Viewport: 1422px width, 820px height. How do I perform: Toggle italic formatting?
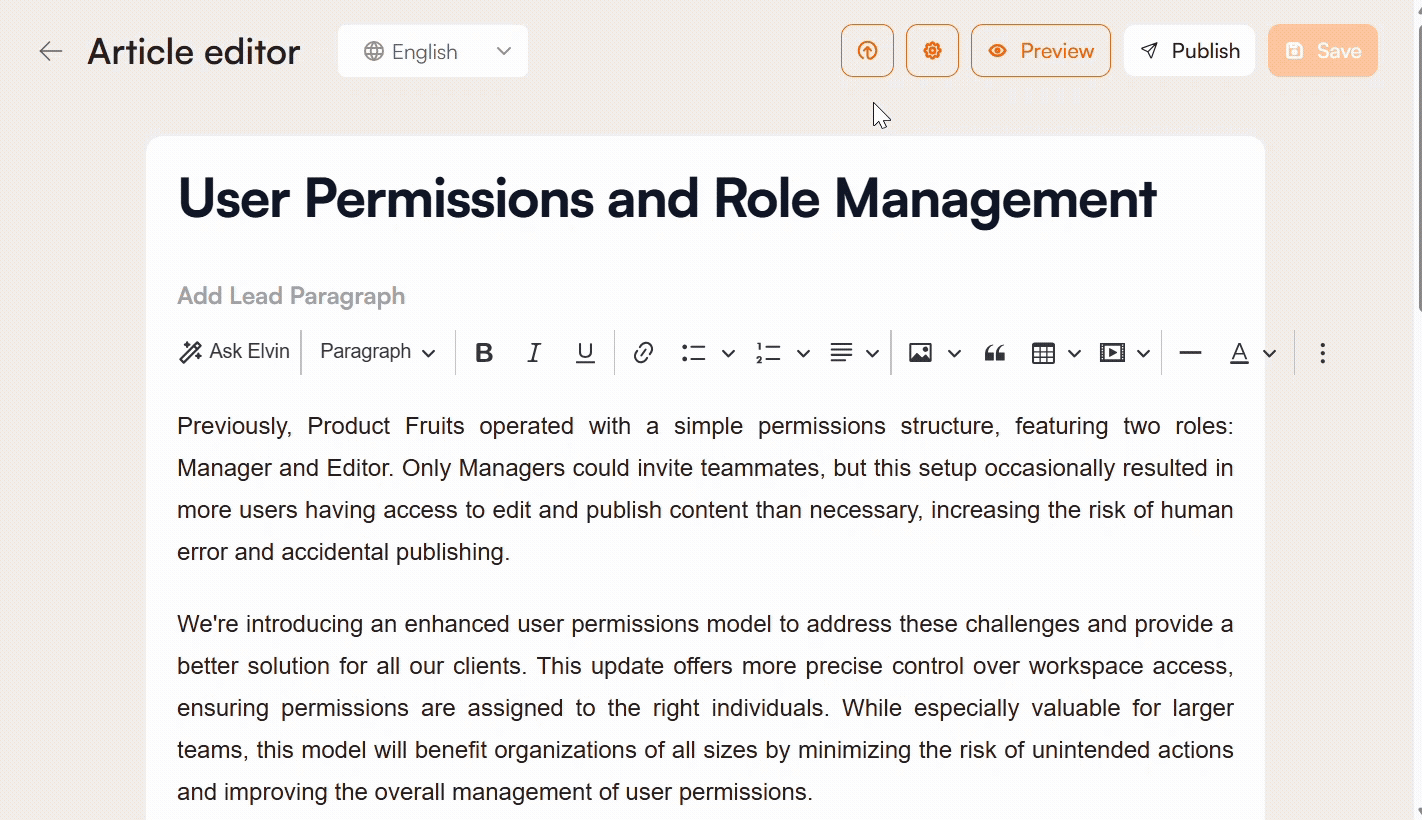(x=534, y=353)
